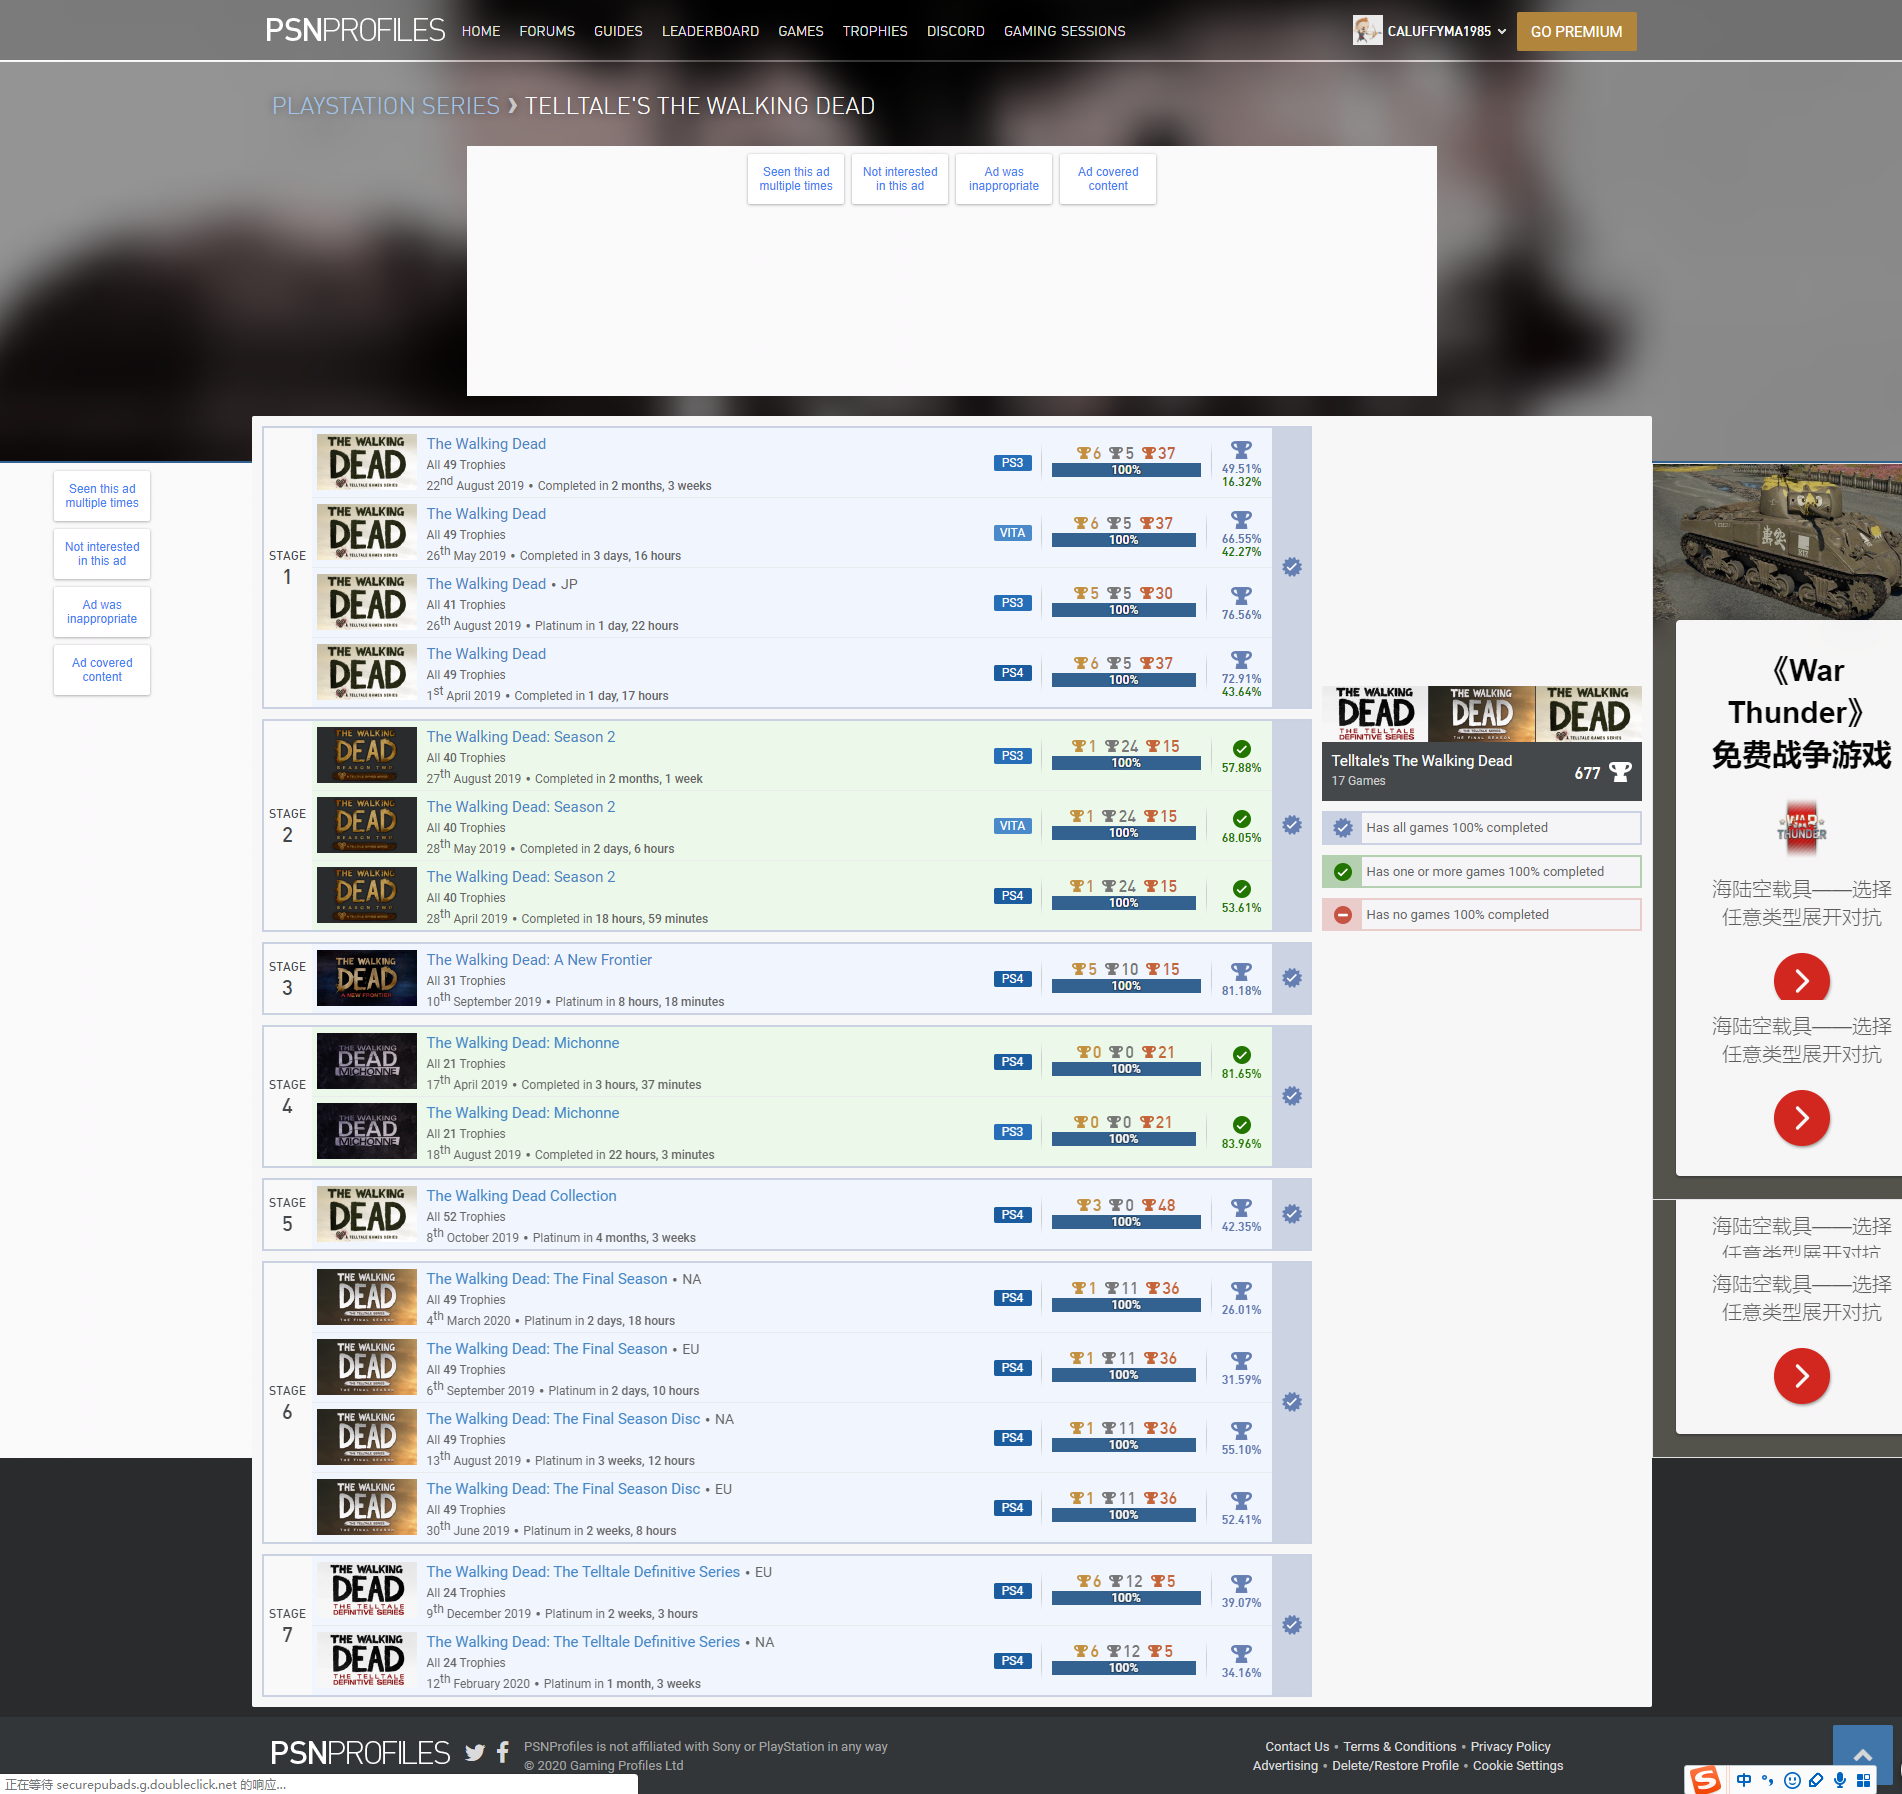Click the scroll-to-top arrow button
This screenshot has height=1794, width=1902.
pos(1862,1755)
